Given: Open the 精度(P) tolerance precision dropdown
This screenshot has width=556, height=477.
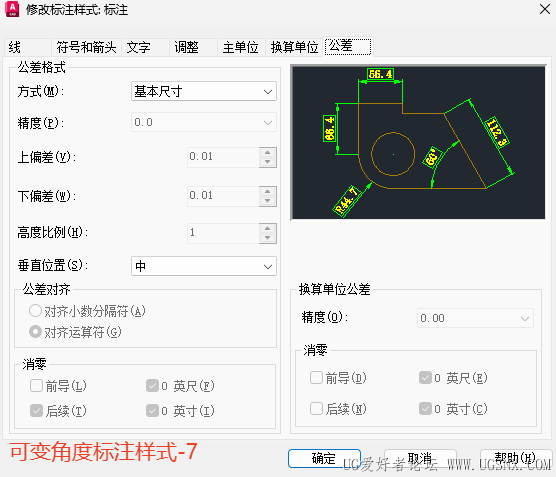Looking at the screenshot, I should (x=204, y=122).
